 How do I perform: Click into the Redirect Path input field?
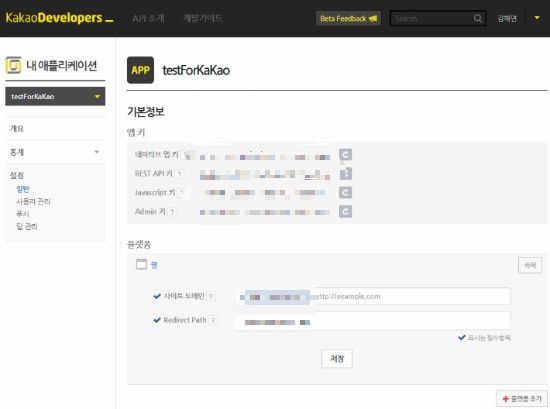coord(373,321)
